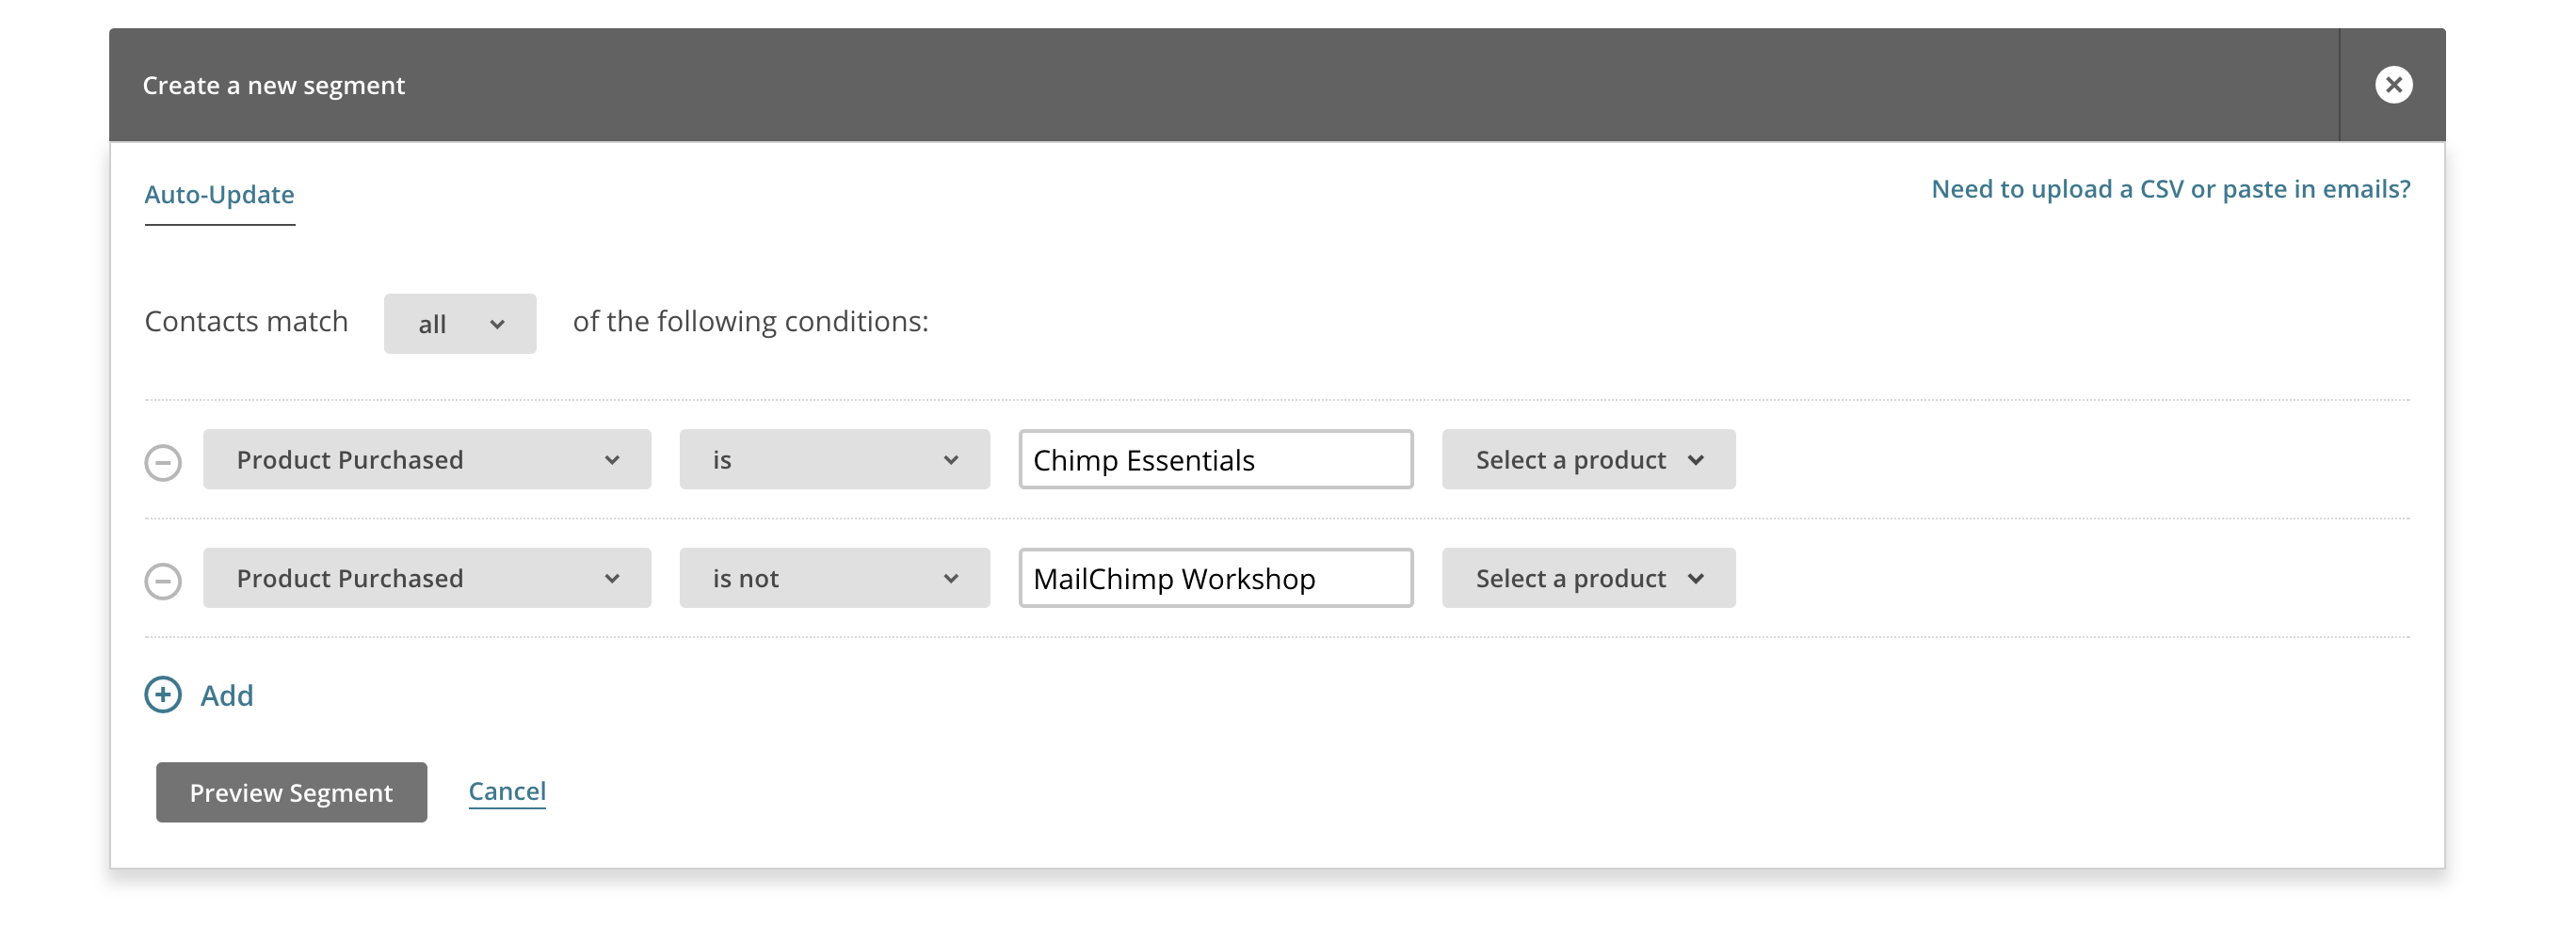Click the plus icon to add condition

pos(163,694)
